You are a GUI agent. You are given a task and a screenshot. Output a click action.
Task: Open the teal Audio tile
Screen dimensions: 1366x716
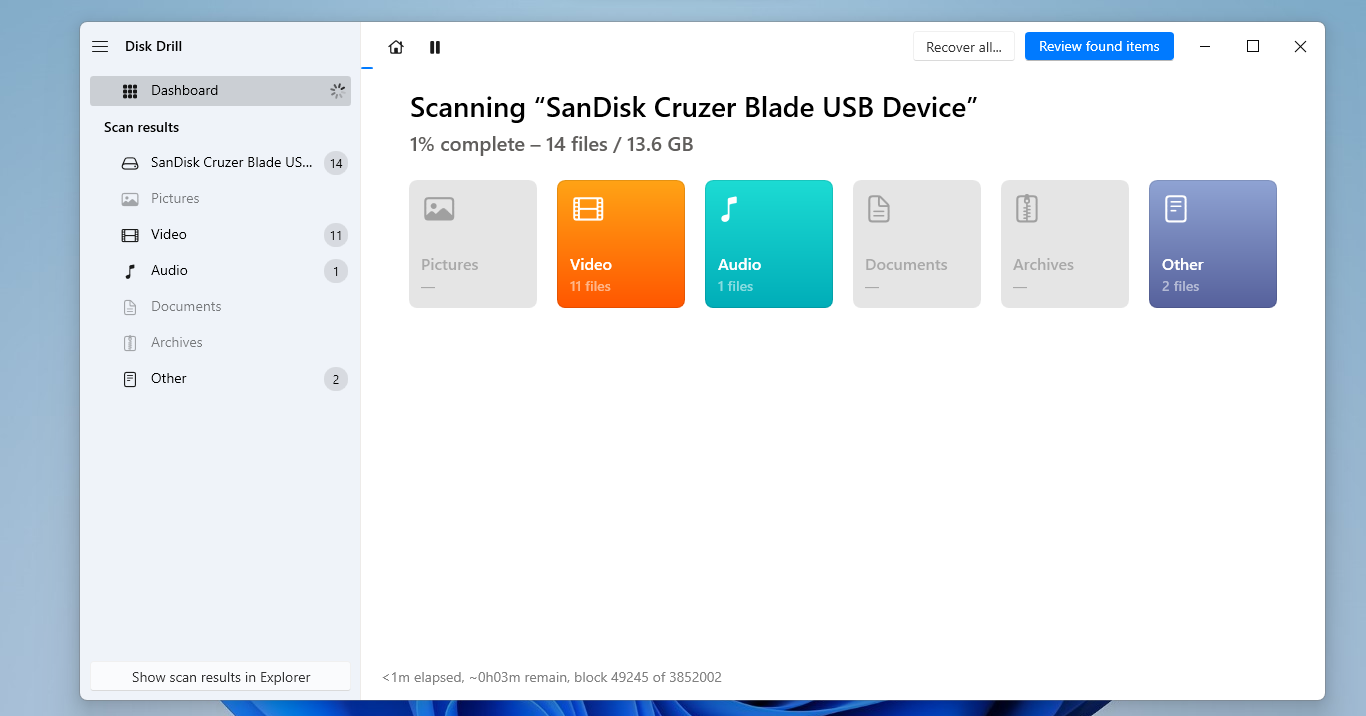769,244
